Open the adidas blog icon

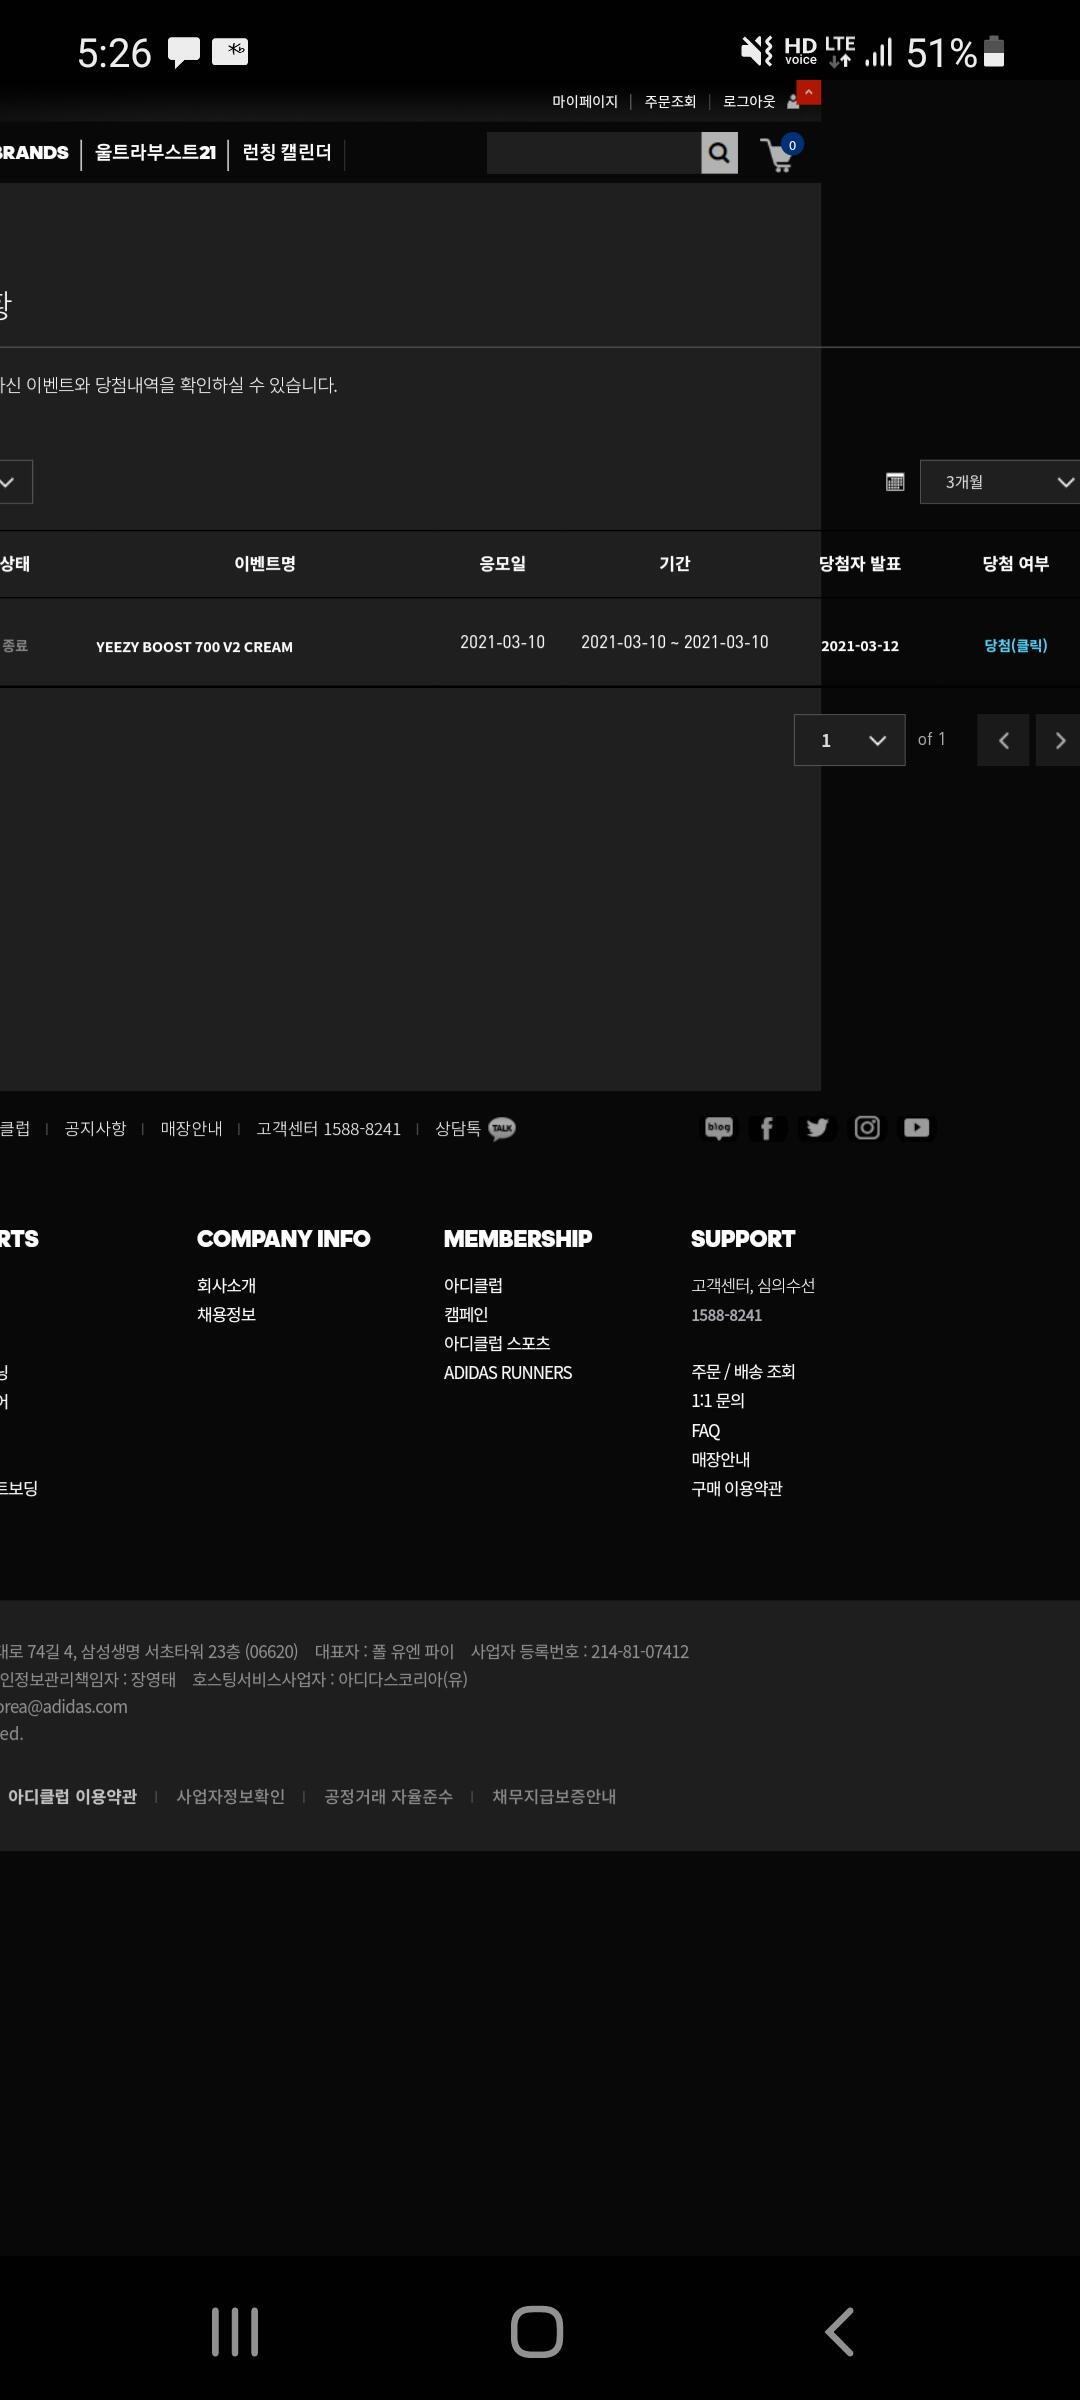(x=719, y=1128)
